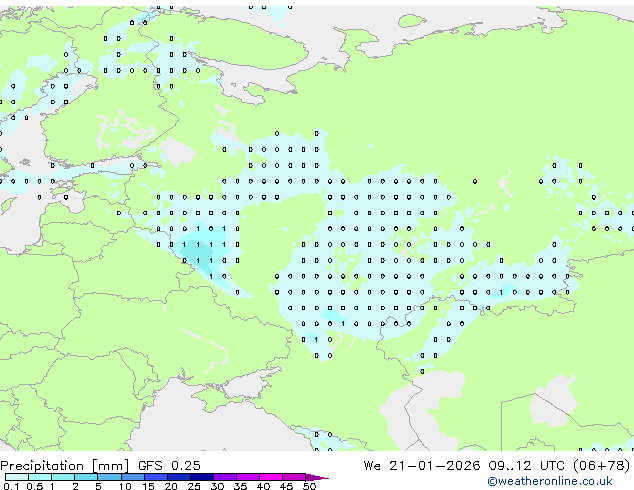Click the legend label '15'
Viewport: 634px width, 490px height.
tap(148, 486)
